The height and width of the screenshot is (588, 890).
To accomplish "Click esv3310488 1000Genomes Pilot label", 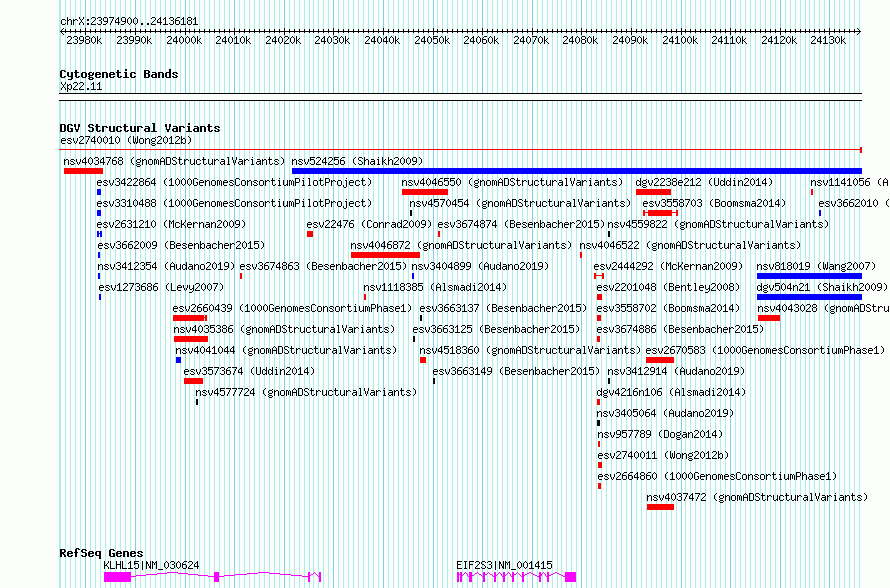I will [x=234, y=203].
